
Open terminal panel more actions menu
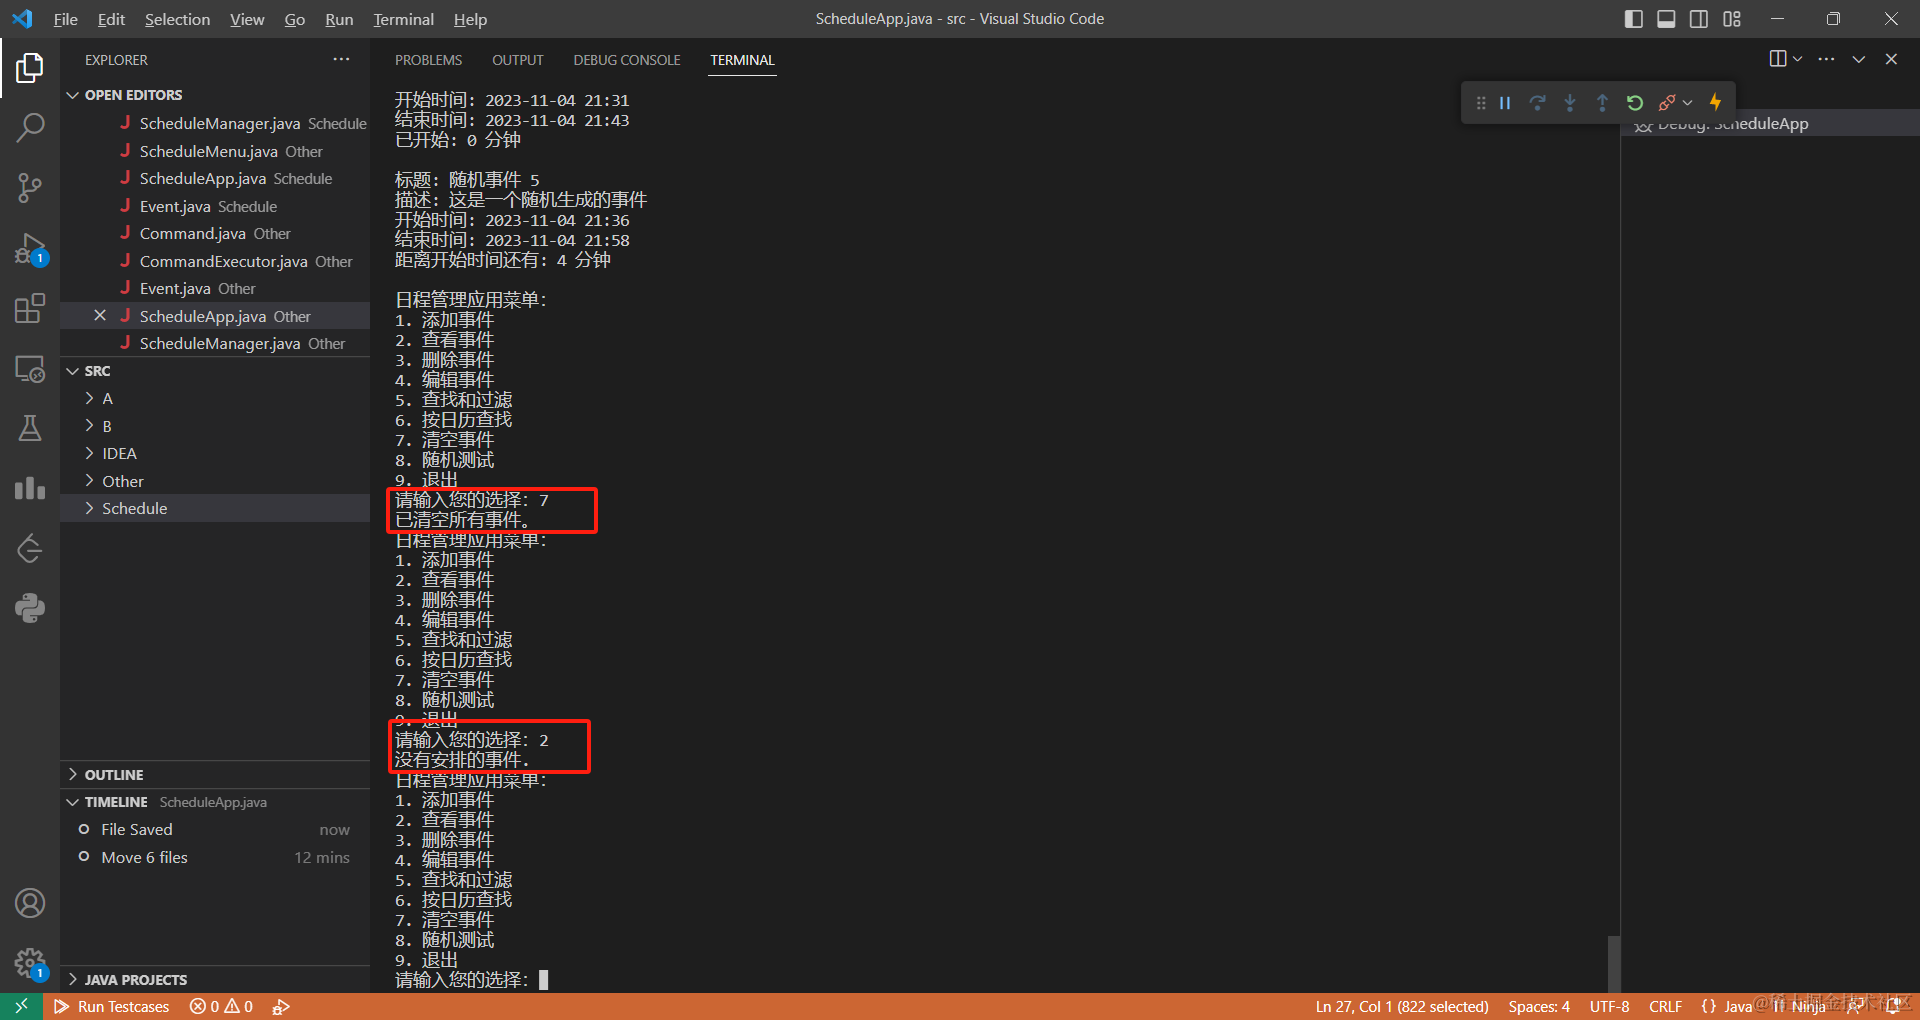(1827, 59)
